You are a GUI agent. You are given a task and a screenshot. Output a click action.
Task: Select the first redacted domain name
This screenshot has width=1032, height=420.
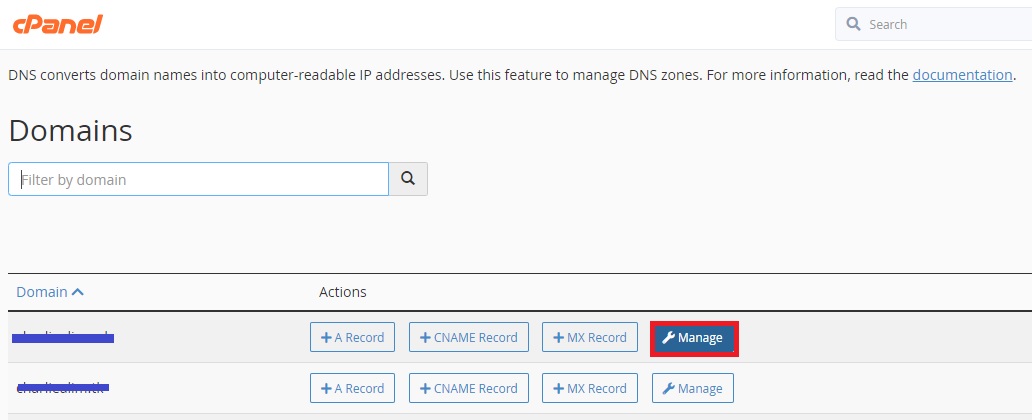click(63, 338)
